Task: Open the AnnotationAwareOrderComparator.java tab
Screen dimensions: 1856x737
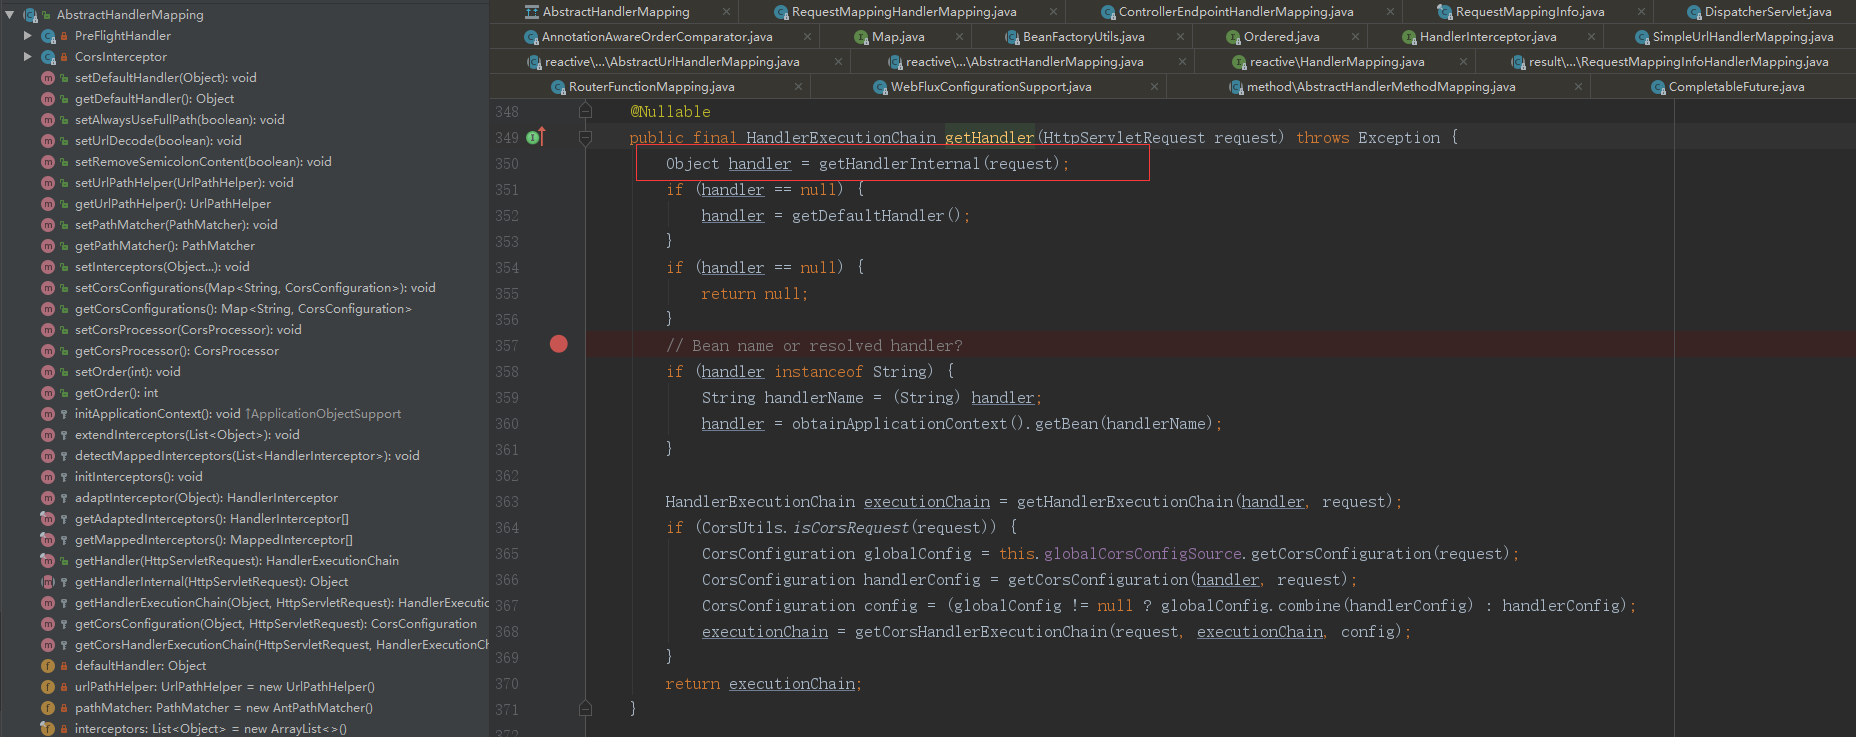Action: (657, 37)
